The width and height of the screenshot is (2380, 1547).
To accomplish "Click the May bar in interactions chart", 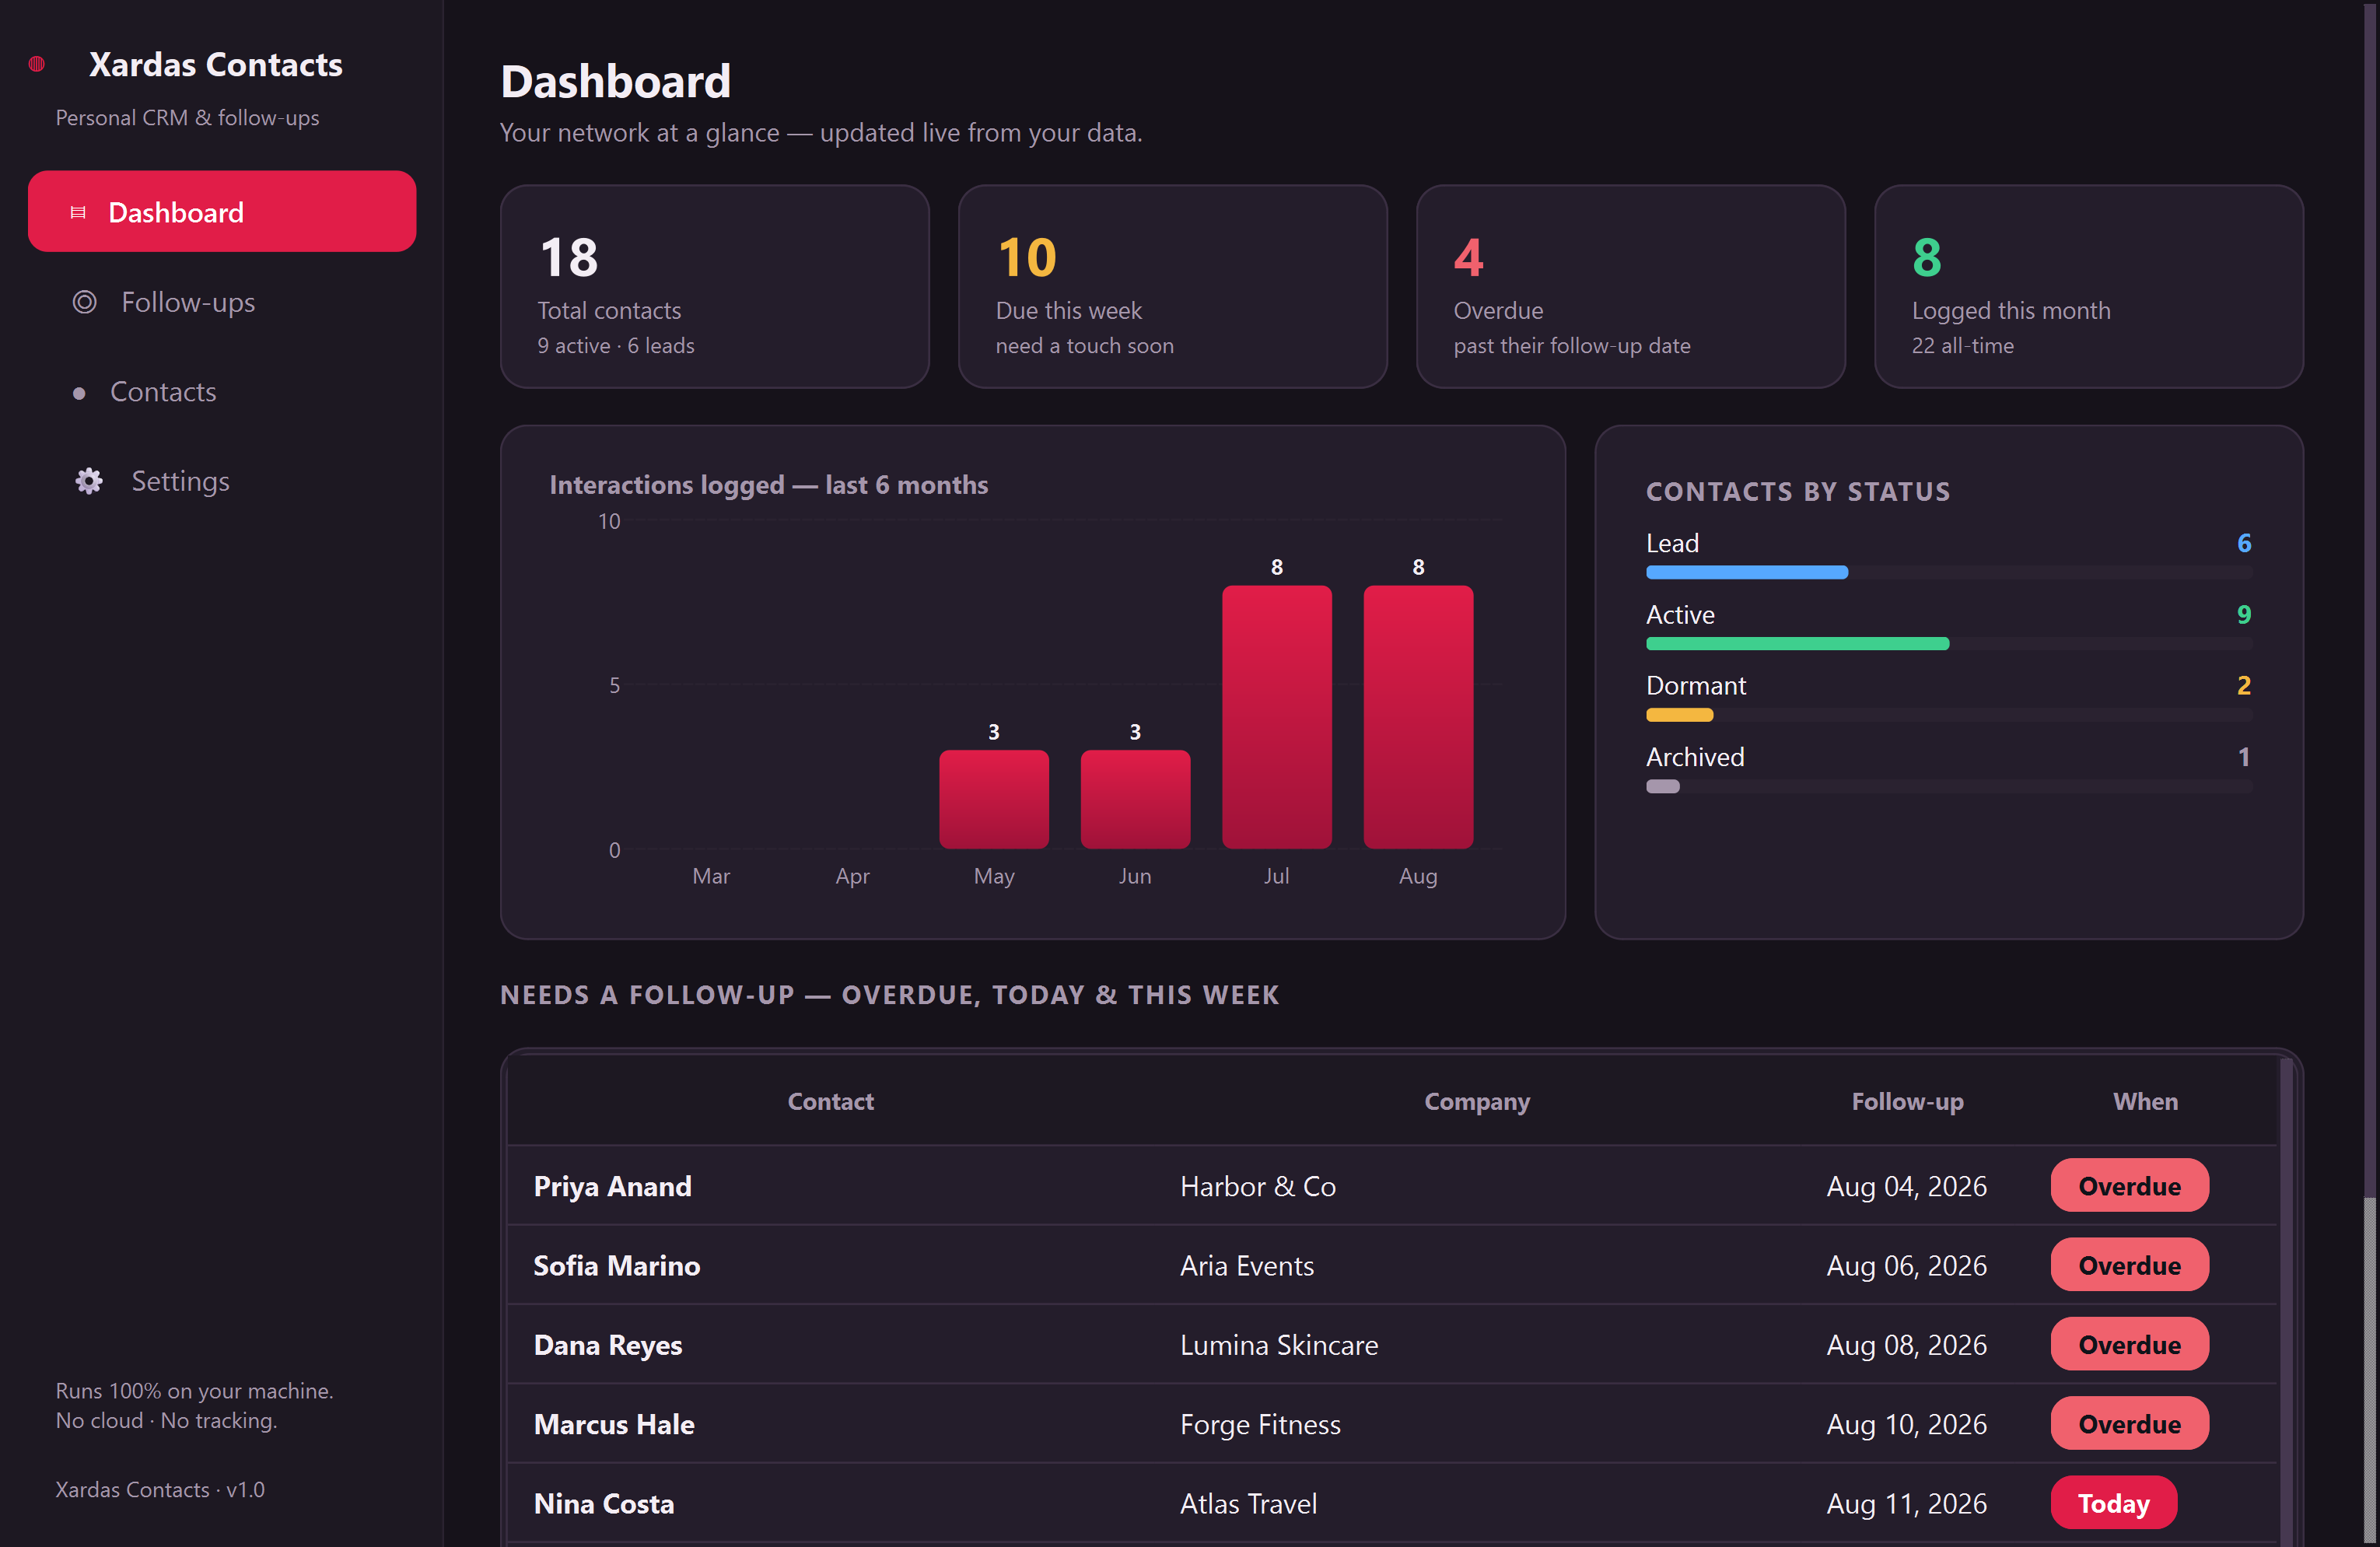I will click(x=993, y=799).
